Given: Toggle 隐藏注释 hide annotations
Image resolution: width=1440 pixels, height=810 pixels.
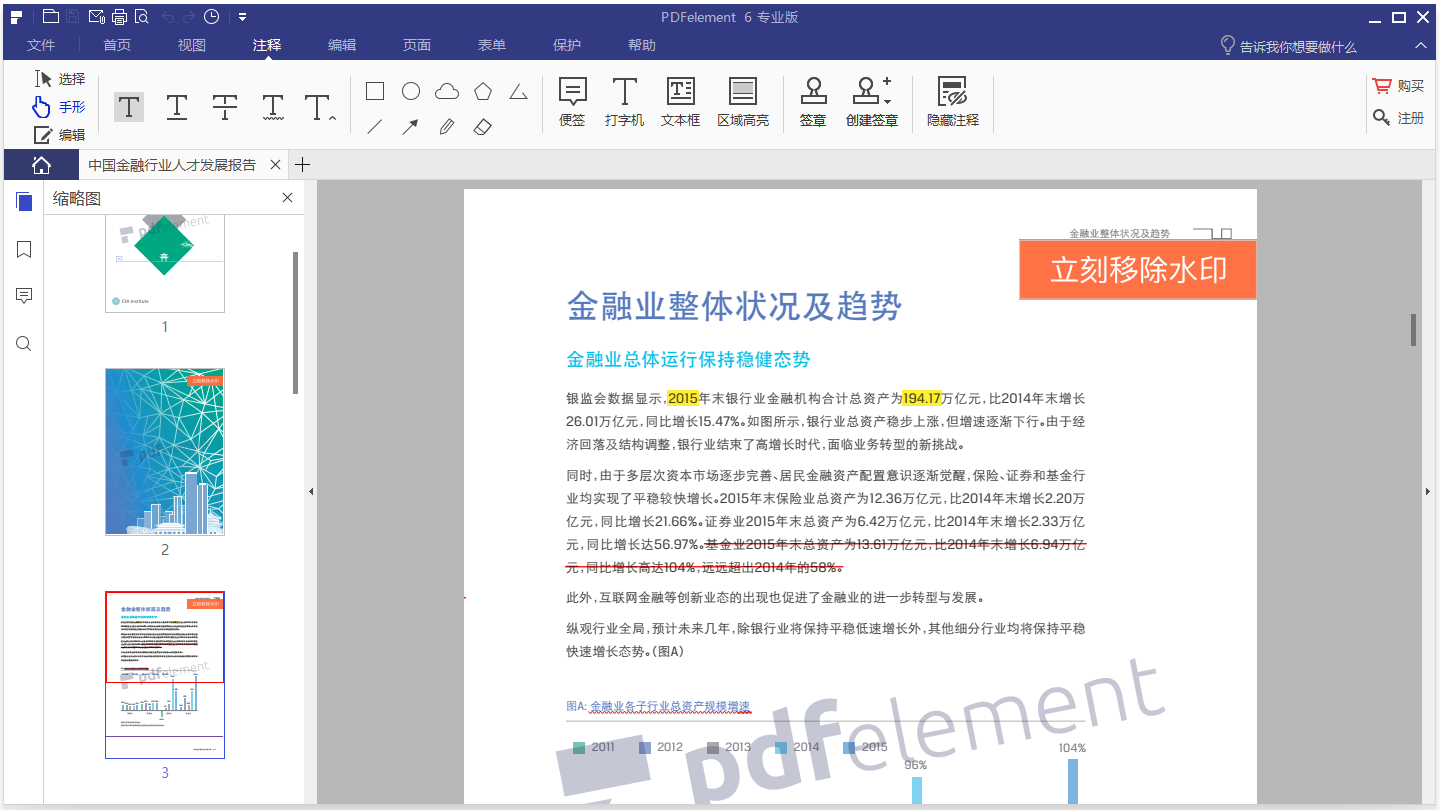Looking at the screenshot, I should click(x=953, y=103).
